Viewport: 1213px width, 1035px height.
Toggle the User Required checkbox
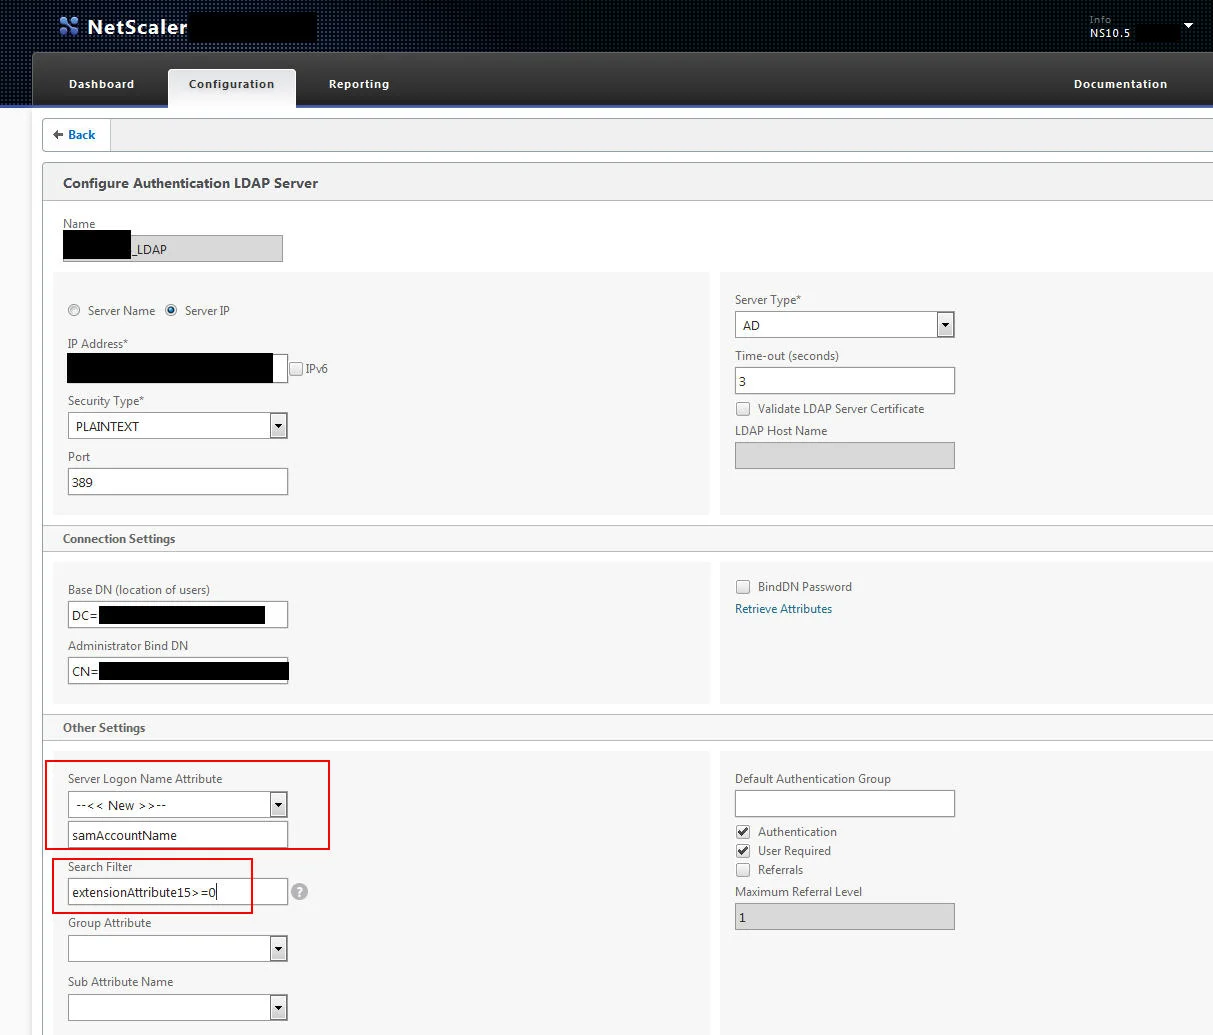pos(743,850)
